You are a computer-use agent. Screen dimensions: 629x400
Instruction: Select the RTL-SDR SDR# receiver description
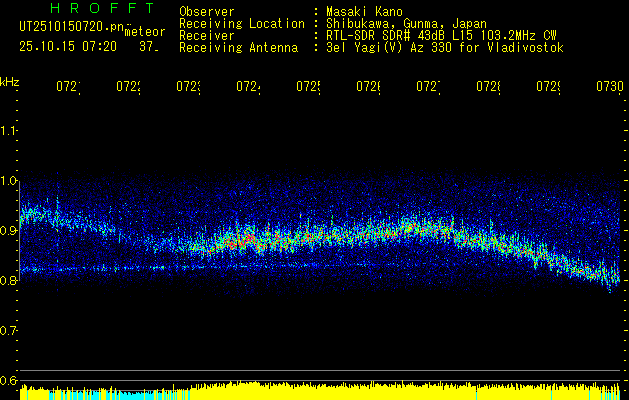point(441,36)
